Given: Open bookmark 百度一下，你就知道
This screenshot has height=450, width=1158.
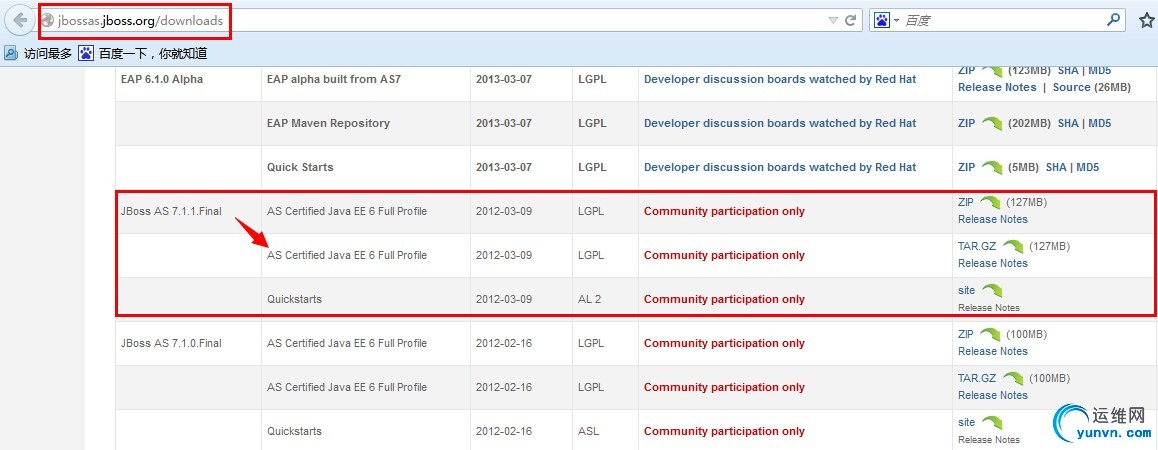Looking at the screenshot, I should (143, 53).
